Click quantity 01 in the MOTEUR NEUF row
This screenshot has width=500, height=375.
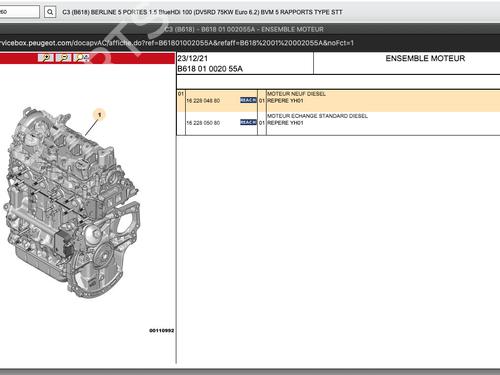click(262, 100)
